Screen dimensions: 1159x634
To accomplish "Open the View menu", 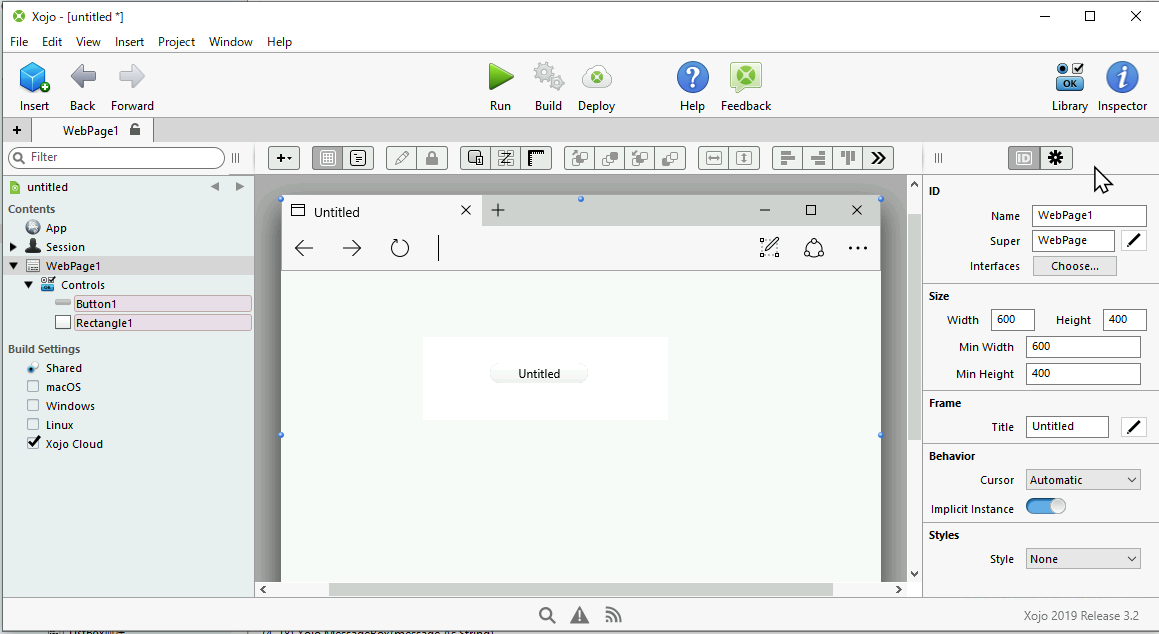I will pos(88,42).
